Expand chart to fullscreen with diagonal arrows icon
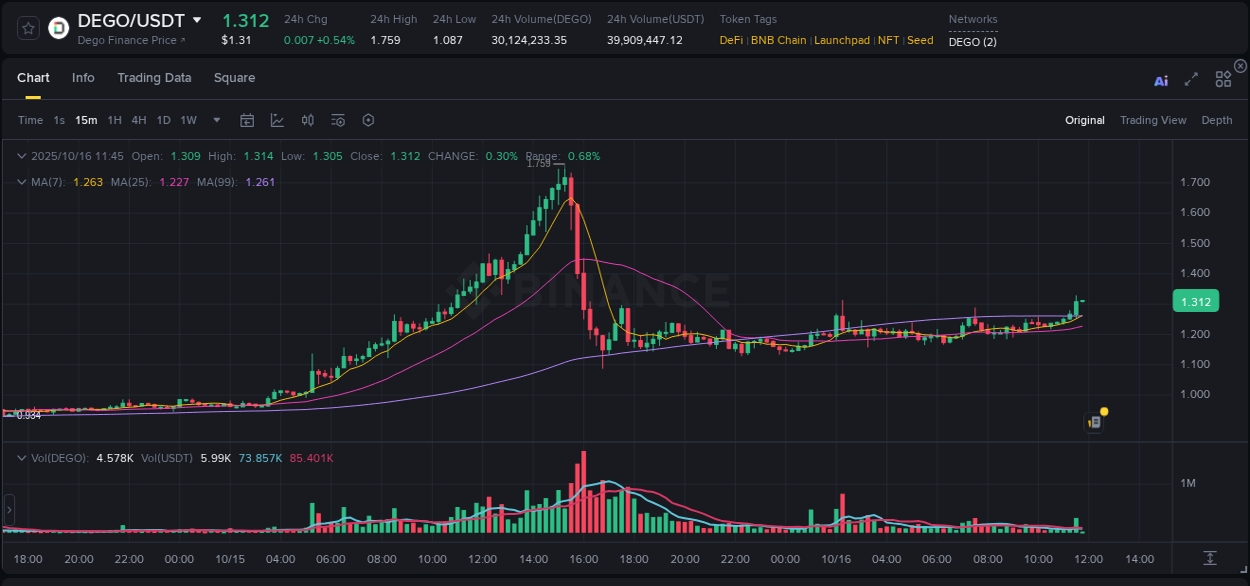 1191,80
